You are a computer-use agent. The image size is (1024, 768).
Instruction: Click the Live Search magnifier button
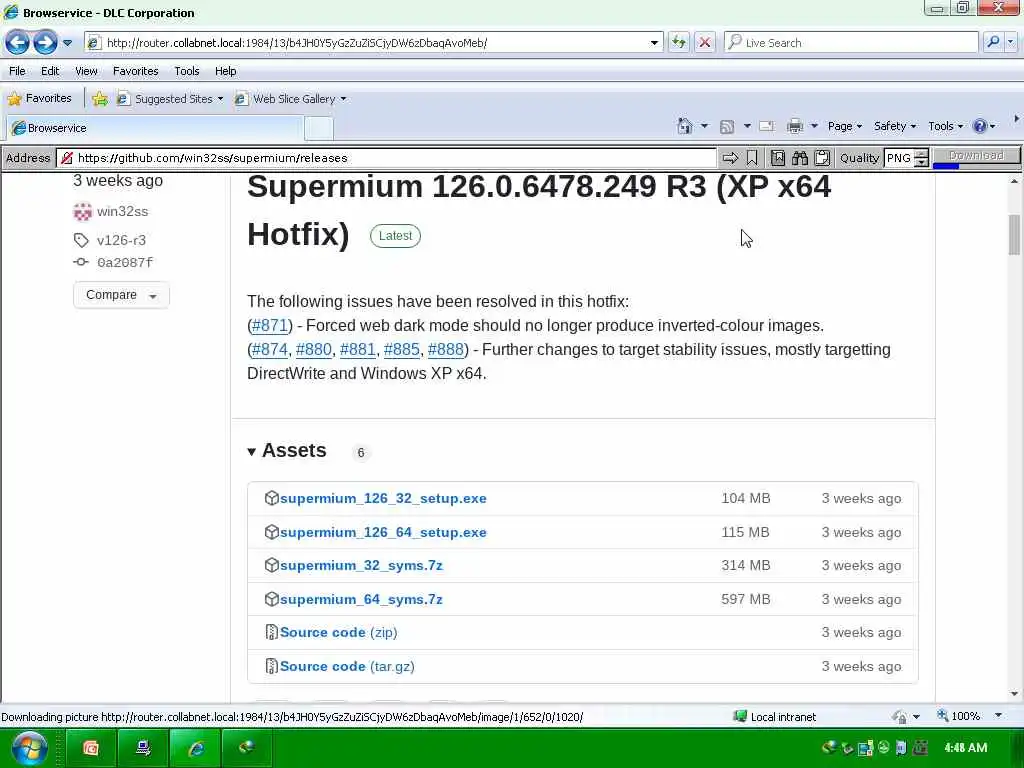993,43
